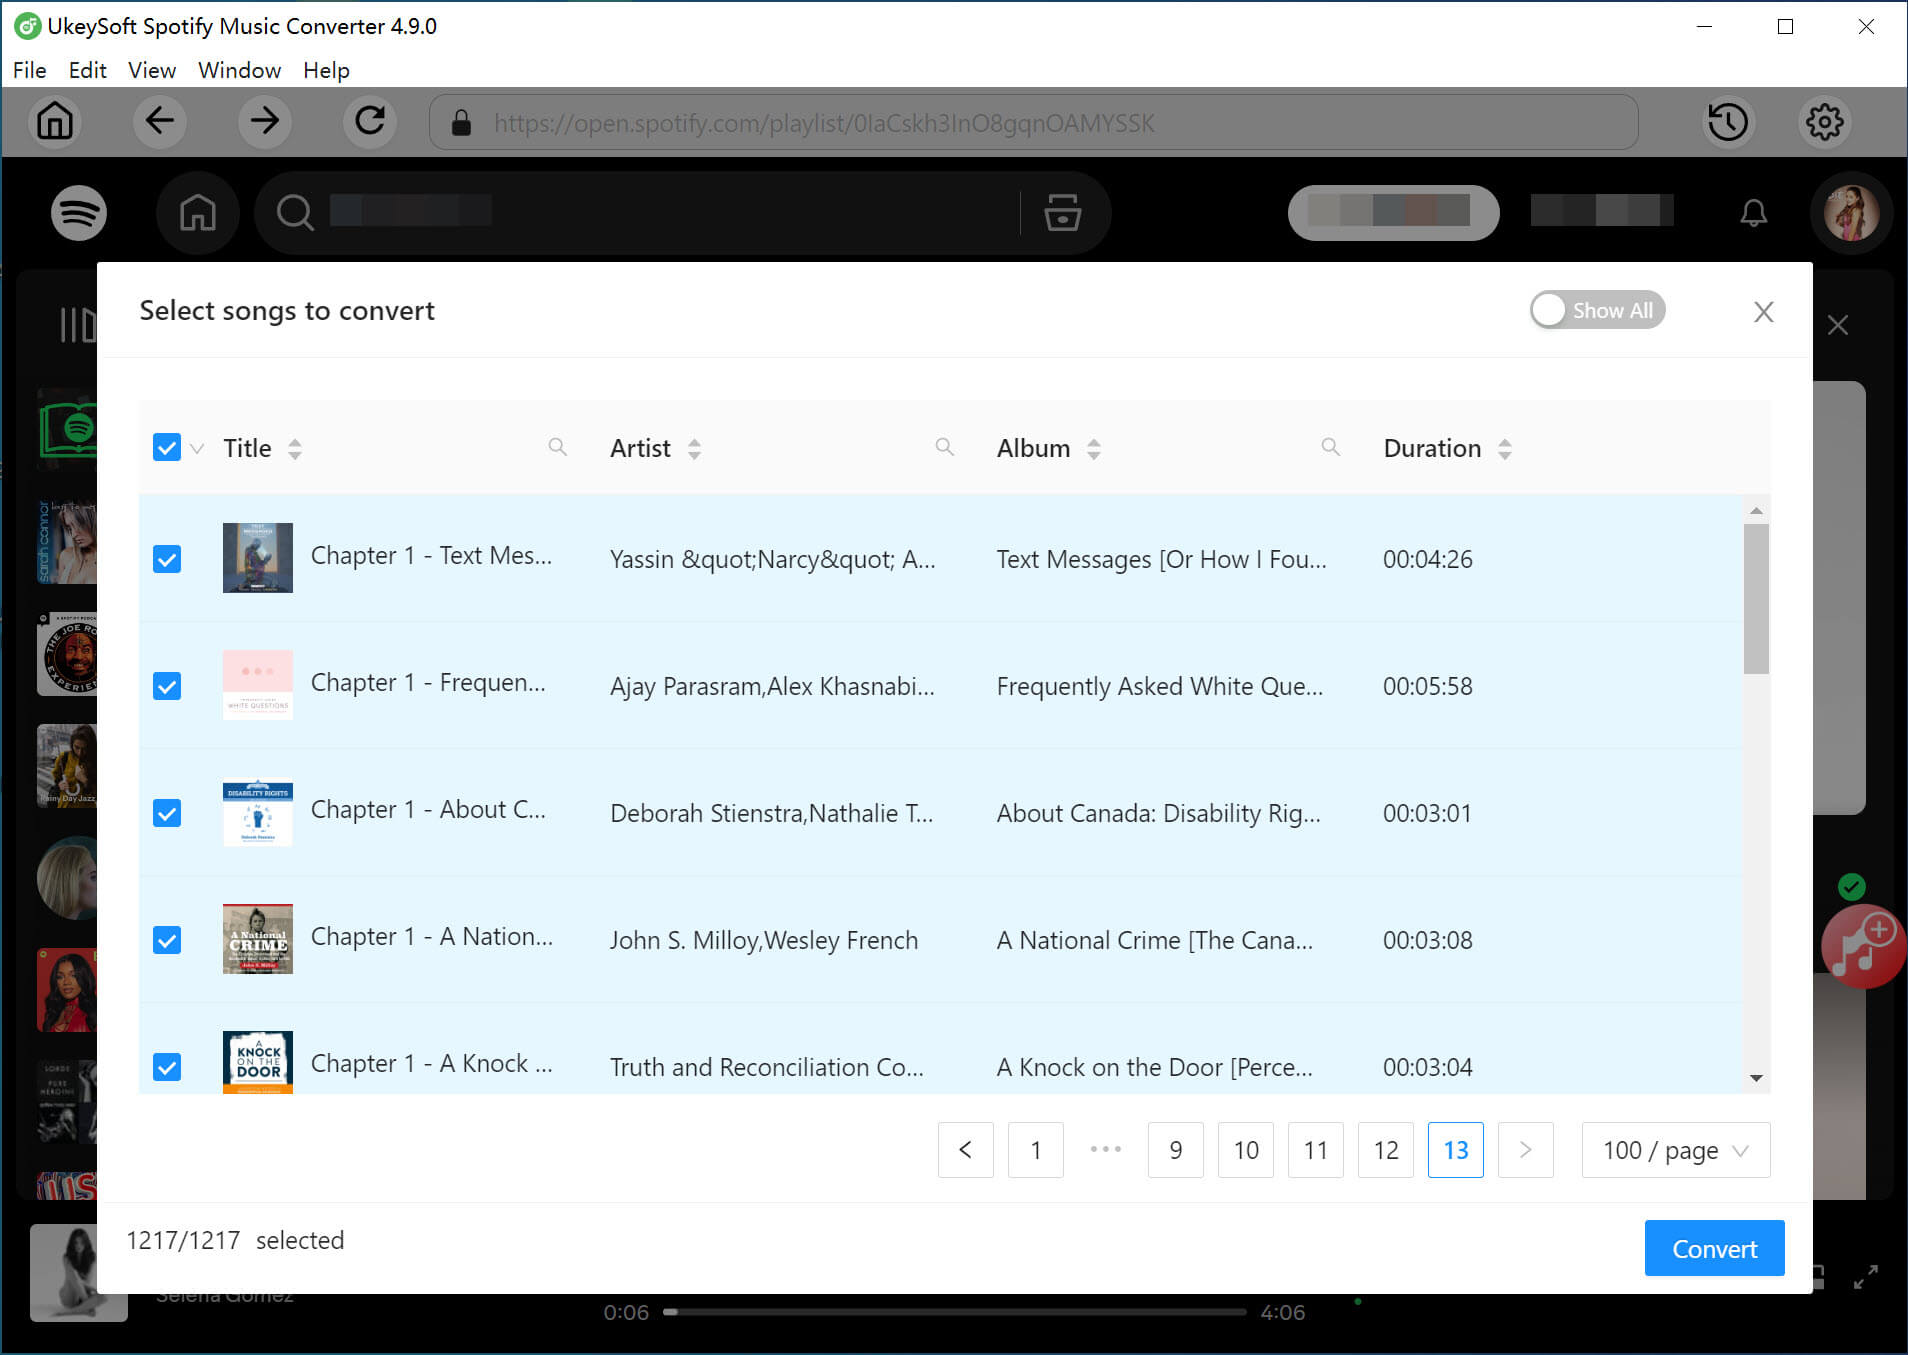The height and width of the screenshot is (1355, 1908).
Task: Click the lock icon in address bar
Action: [461, 123]
